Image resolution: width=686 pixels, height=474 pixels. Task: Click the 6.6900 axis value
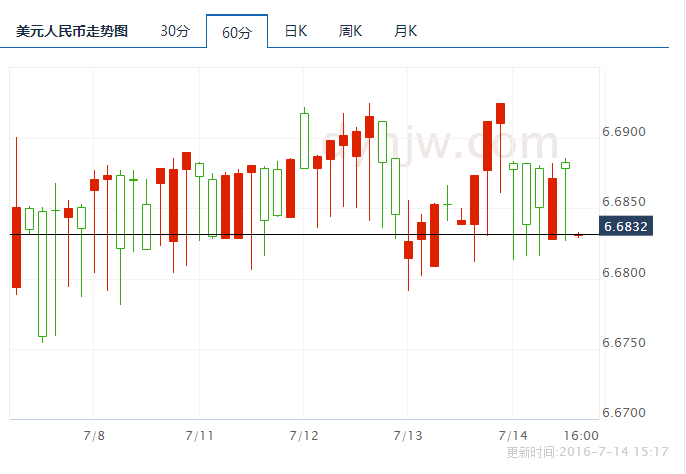(x=624, y=132)
